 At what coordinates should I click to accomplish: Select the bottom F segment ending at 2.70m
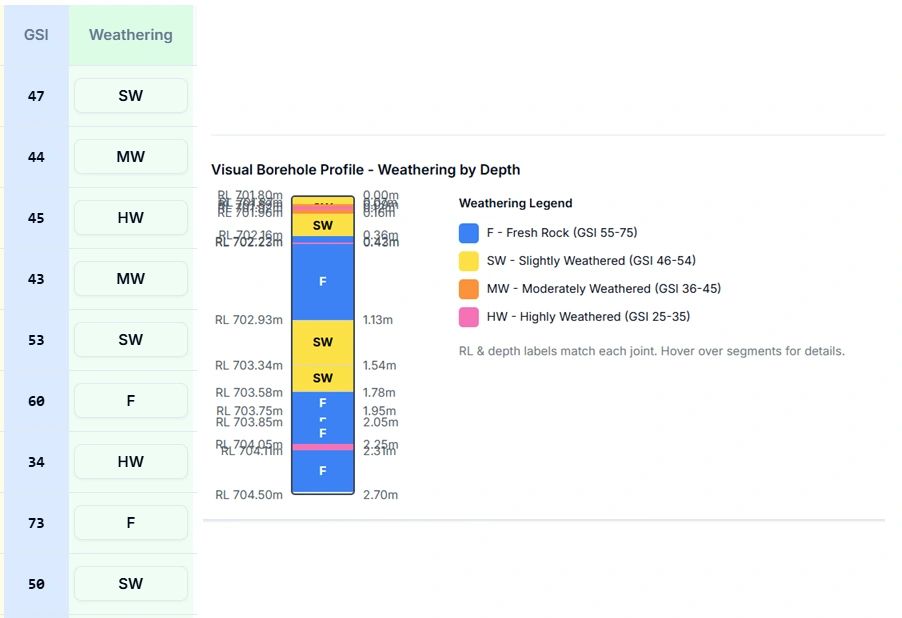click(x=323, y=471)
